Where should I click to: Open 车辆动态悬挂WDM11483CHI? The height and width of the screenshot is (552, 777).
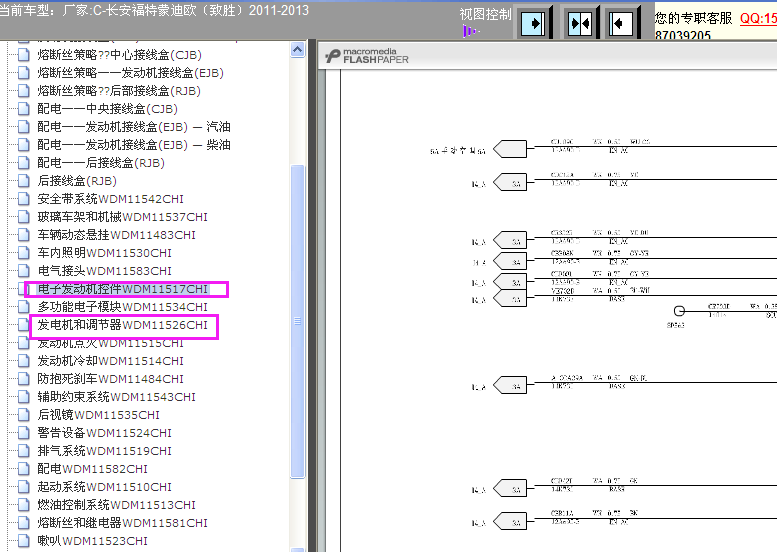pyautogui.click(x=116, y=235)
